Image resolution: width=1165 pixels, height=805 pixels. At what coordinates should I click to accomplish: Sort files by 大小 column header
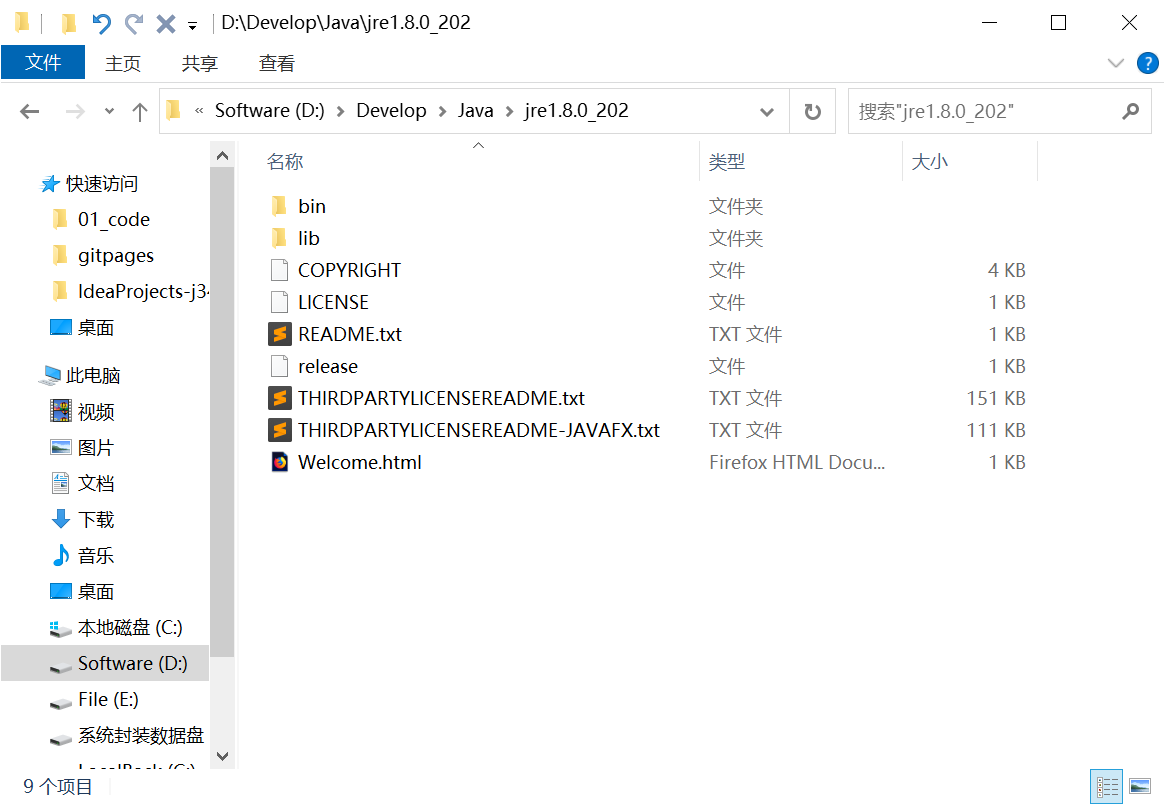tap(930, 161)
